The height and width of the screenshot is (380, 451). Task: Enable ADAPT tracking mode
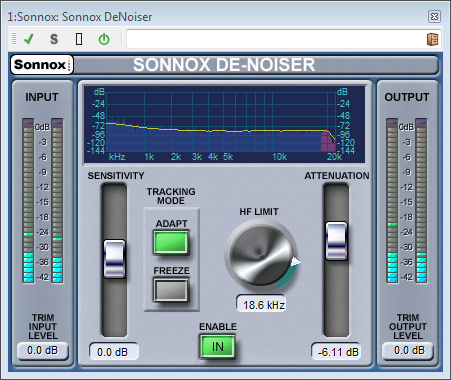[x=171, y=242]
